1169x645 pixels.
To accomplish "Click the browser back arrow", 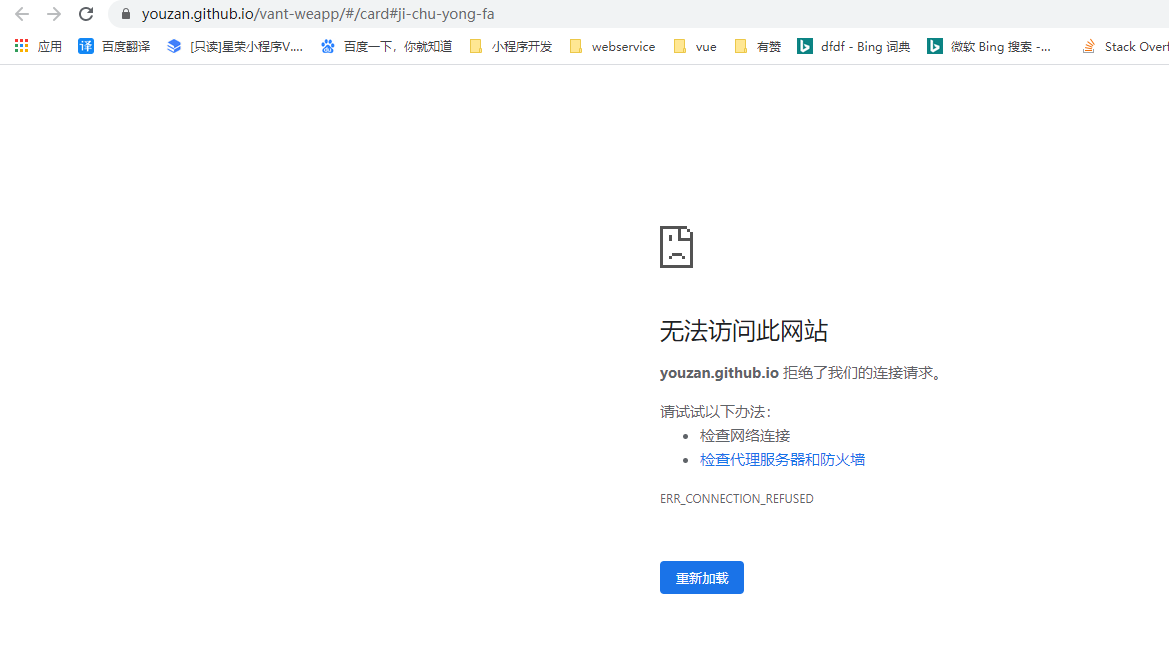I will coord(22,14).
